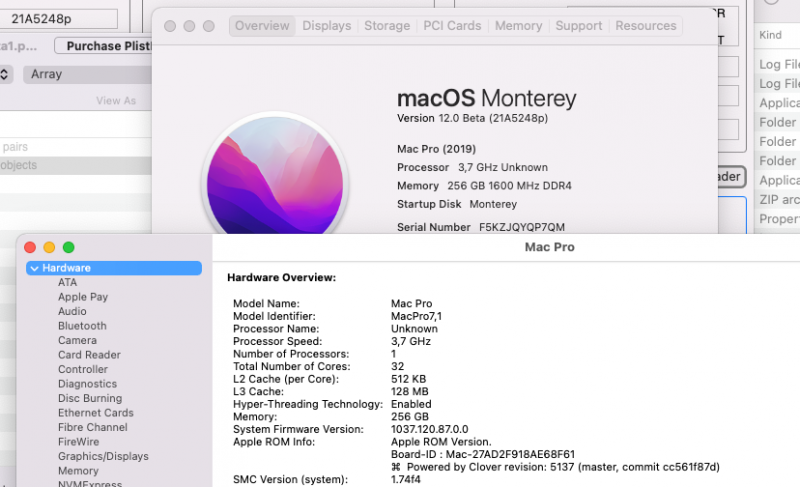Click the Purchase Plist button
The image size is (800, 487).
[103, 46]
